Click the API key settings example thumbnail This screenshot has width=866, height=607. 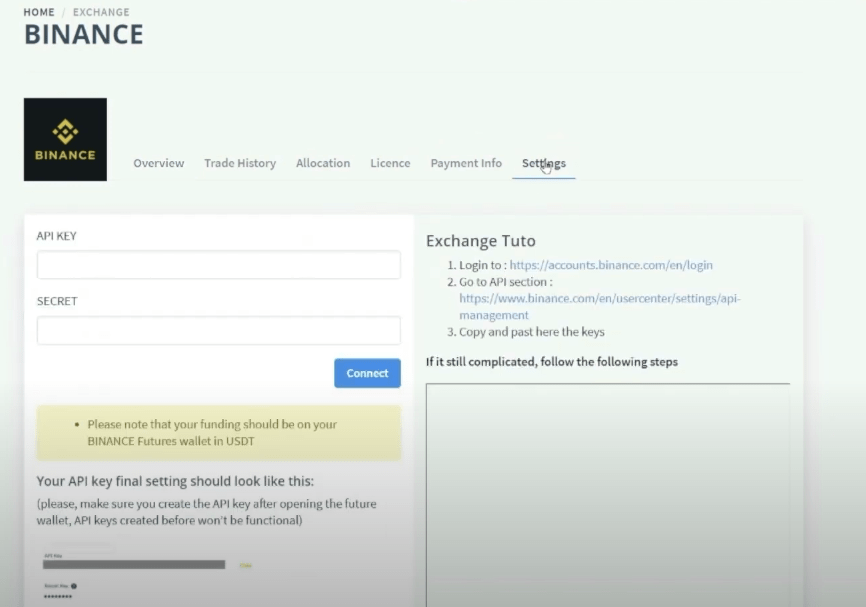tap(148, 576)
